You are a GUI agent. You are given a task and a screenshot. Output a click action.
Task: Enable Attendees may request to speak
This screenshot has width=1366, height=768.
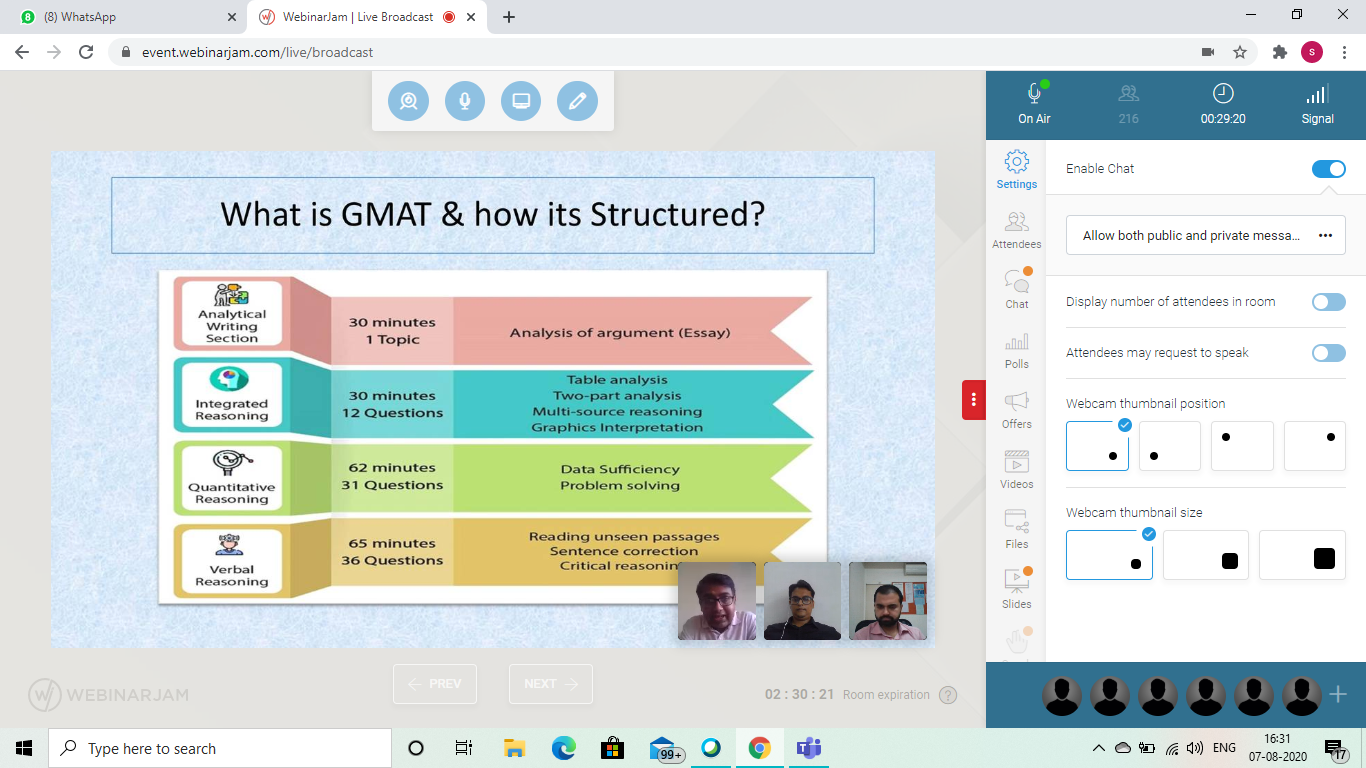(1328, 353)
